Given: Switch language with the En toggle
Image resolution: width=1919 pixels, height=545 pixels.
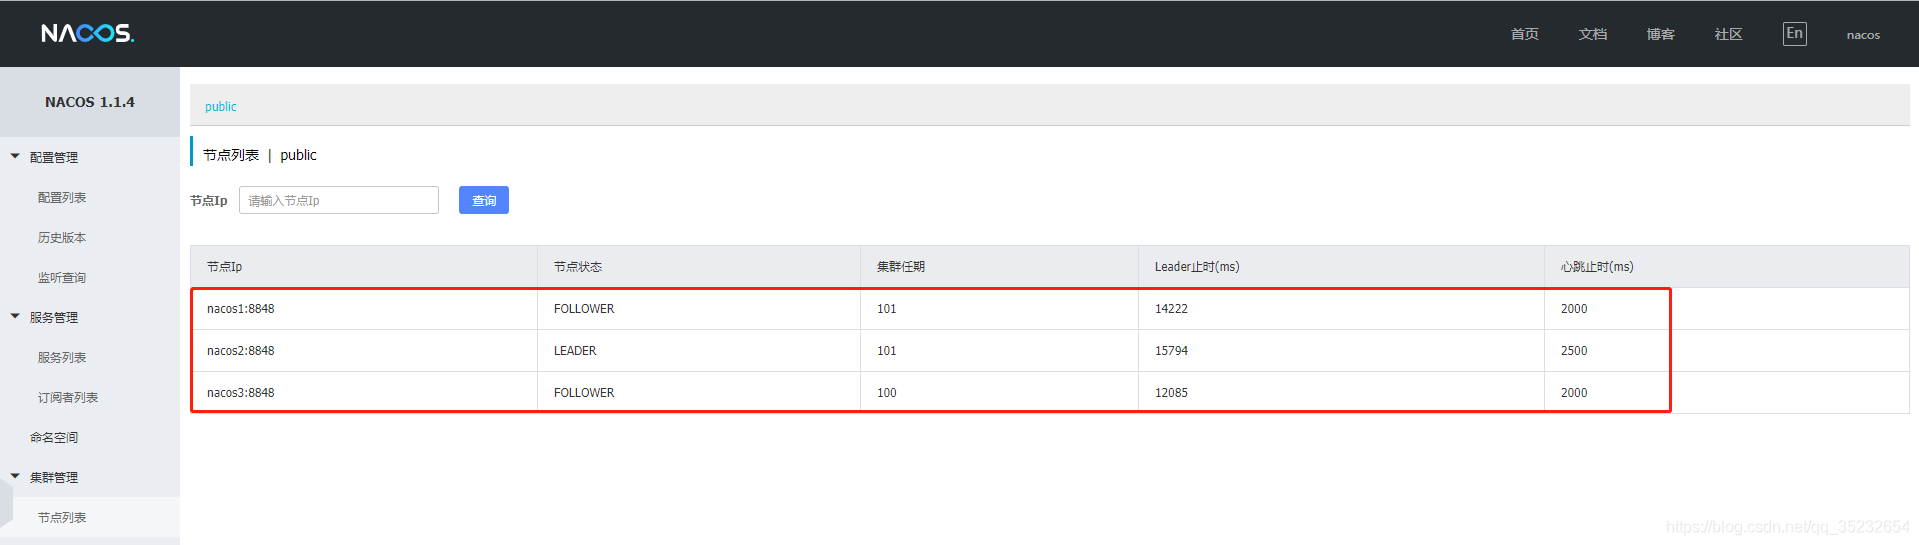Looking at the screenshot, I should pos(1794,34).
